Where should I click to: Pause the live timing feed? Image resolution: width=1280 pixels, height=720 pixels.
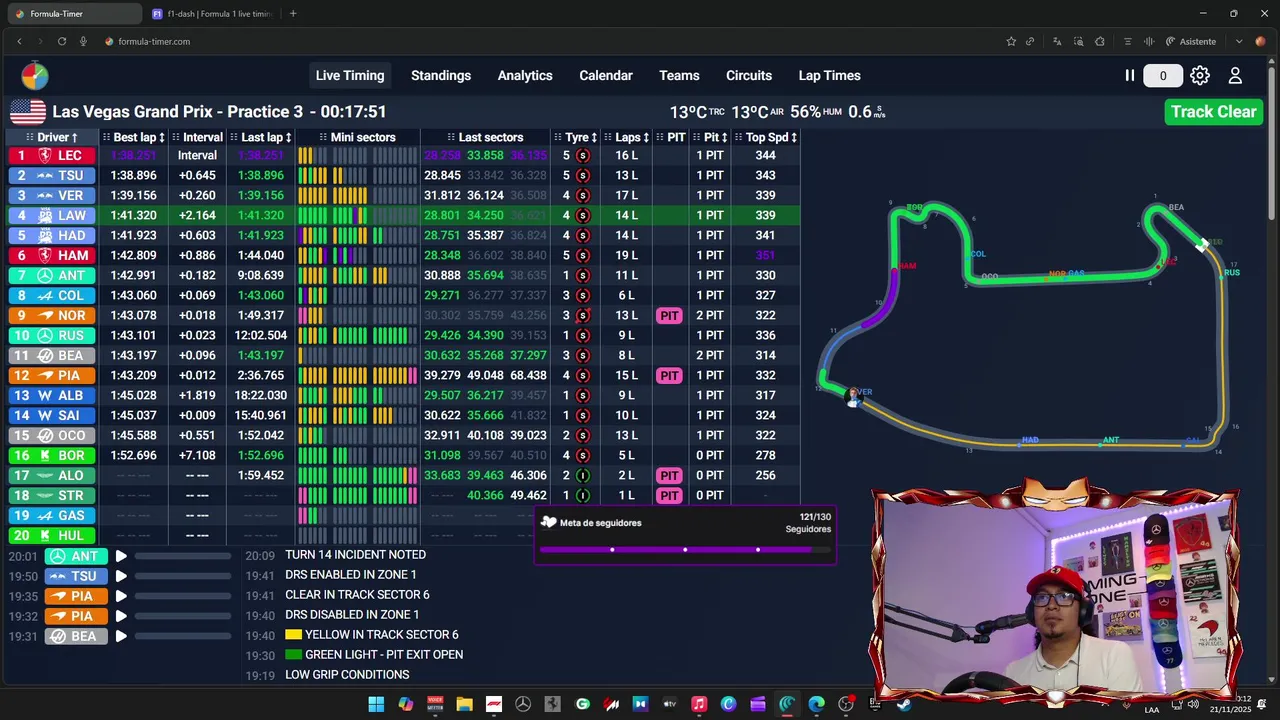1129,76
